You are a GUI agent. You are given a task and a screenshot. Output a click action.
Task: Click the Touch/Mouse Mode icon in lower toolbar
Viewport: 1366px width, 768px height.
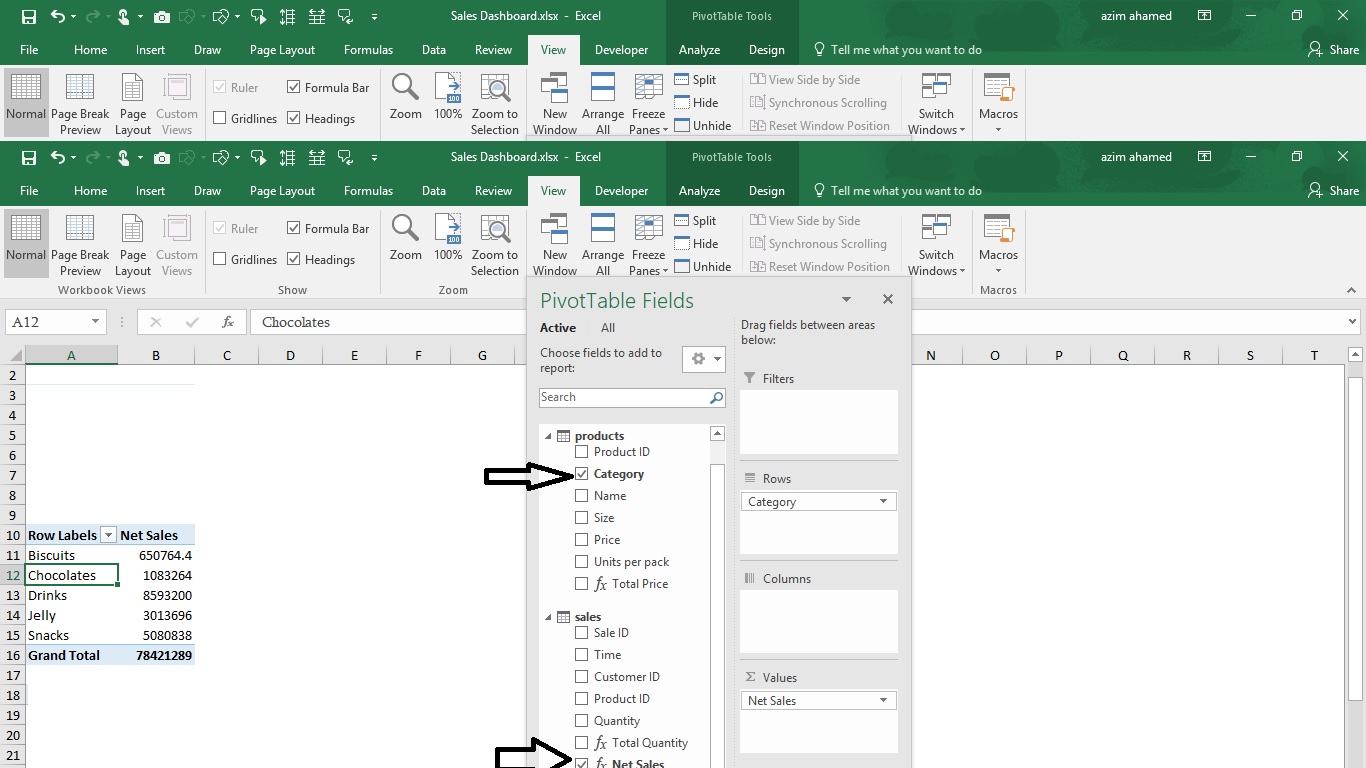tap(124, 157)
